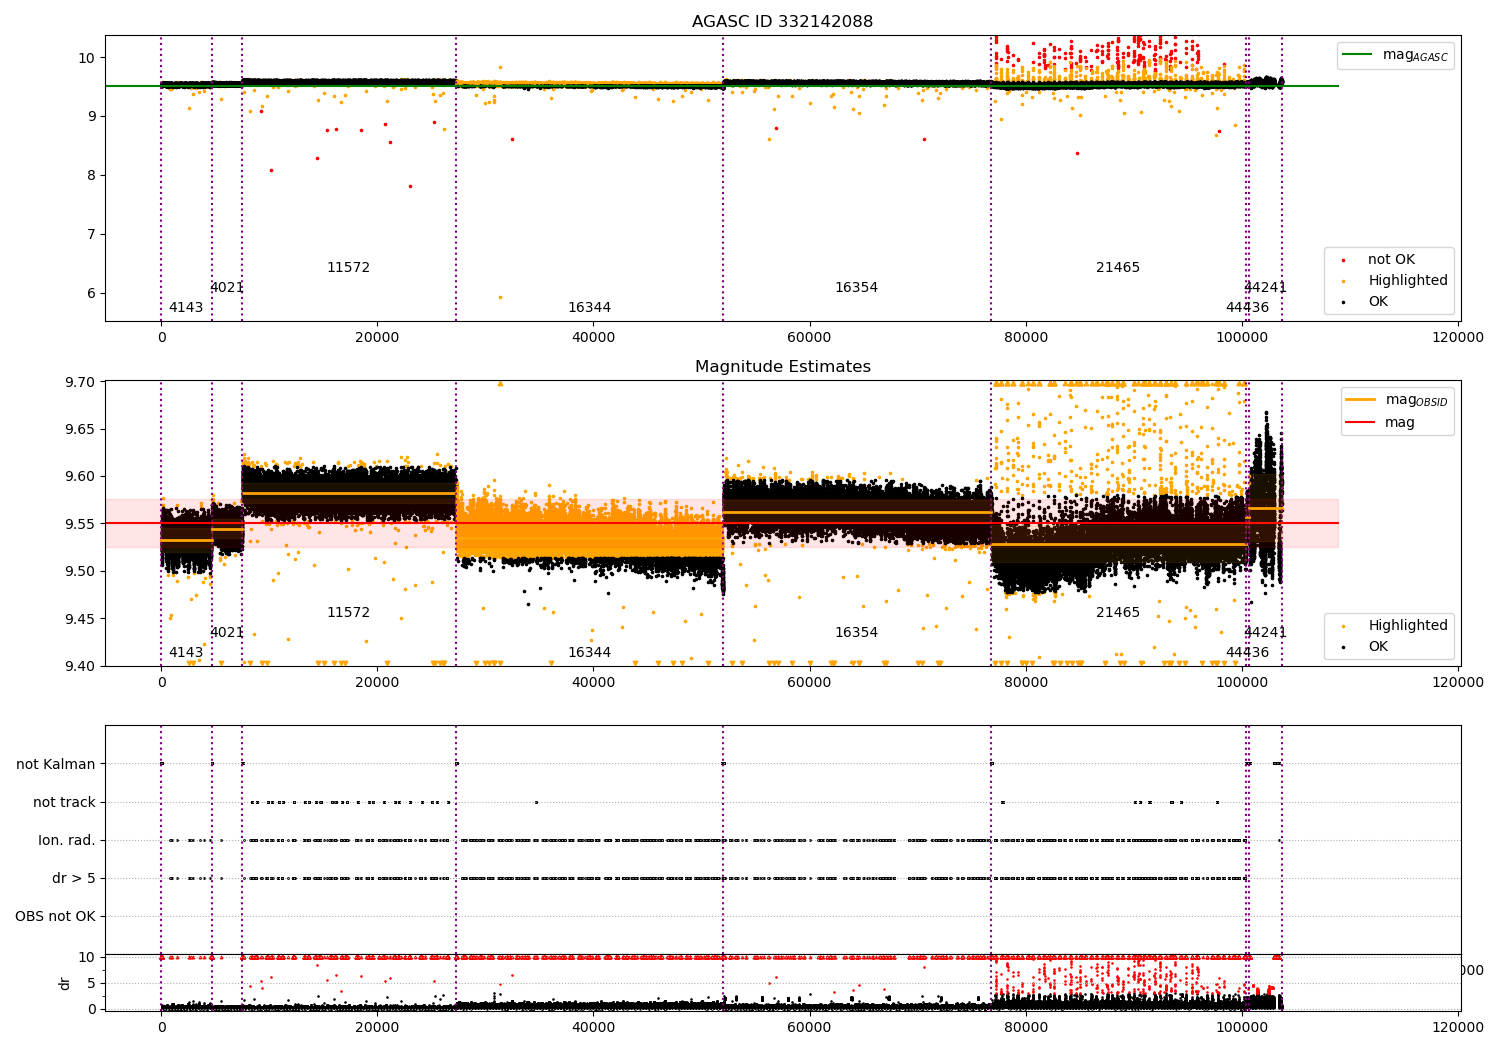This screenshot has height=1050, width=1500.
Task: Click obsid label 44436 in top plot
Action: (1247, 308)
